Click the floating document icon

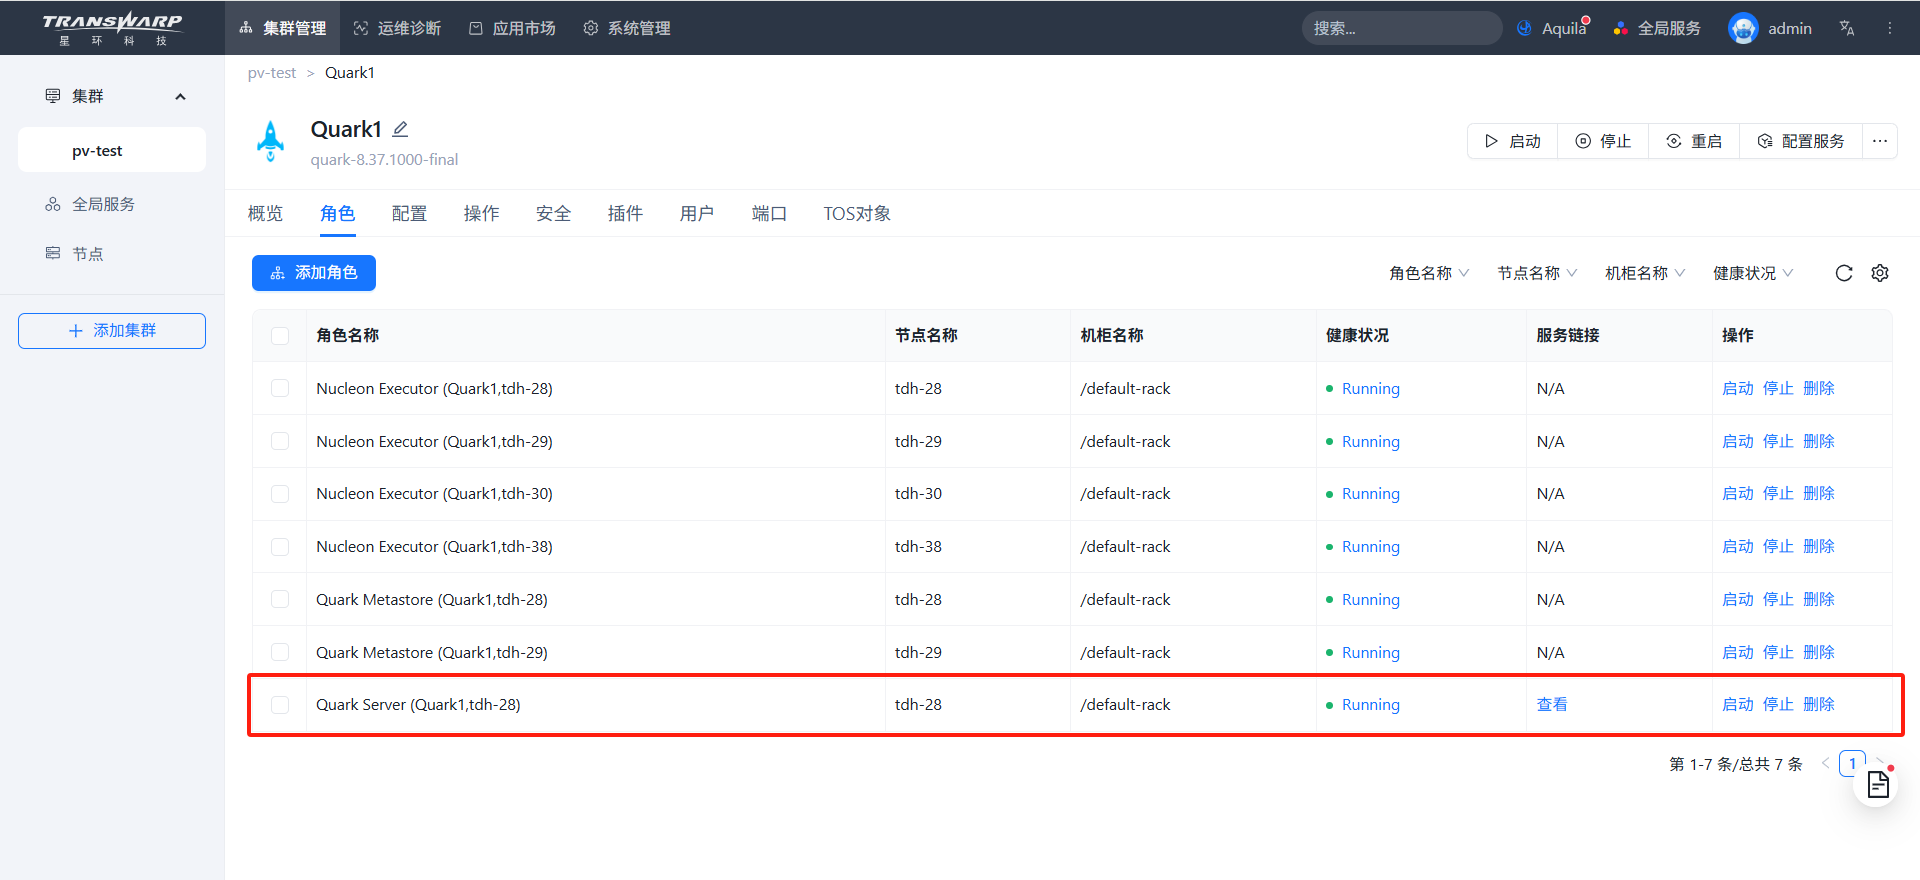1877,785
